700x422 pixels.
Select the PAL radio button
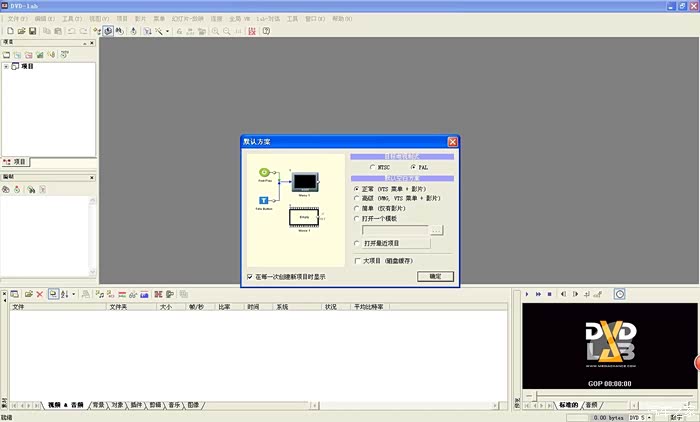412,167
